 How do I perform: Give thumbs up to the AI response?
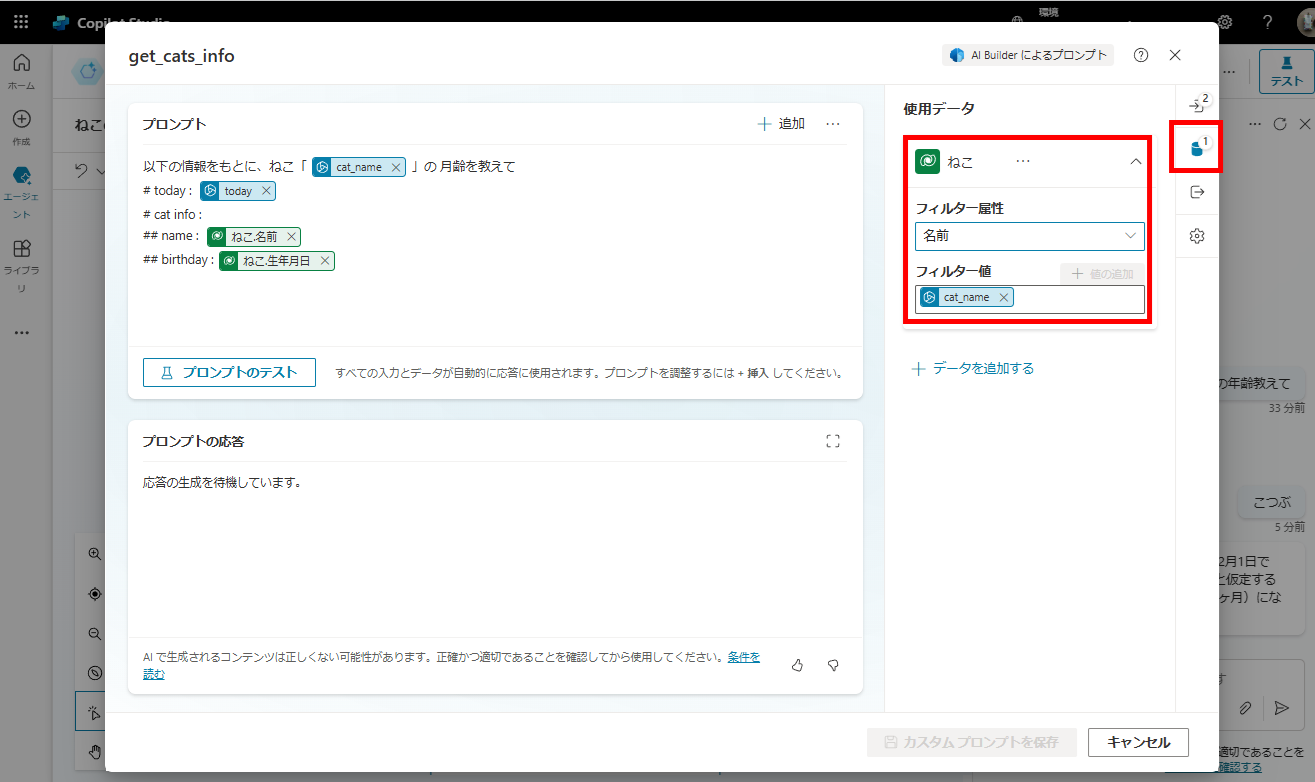tap(797, 664)
